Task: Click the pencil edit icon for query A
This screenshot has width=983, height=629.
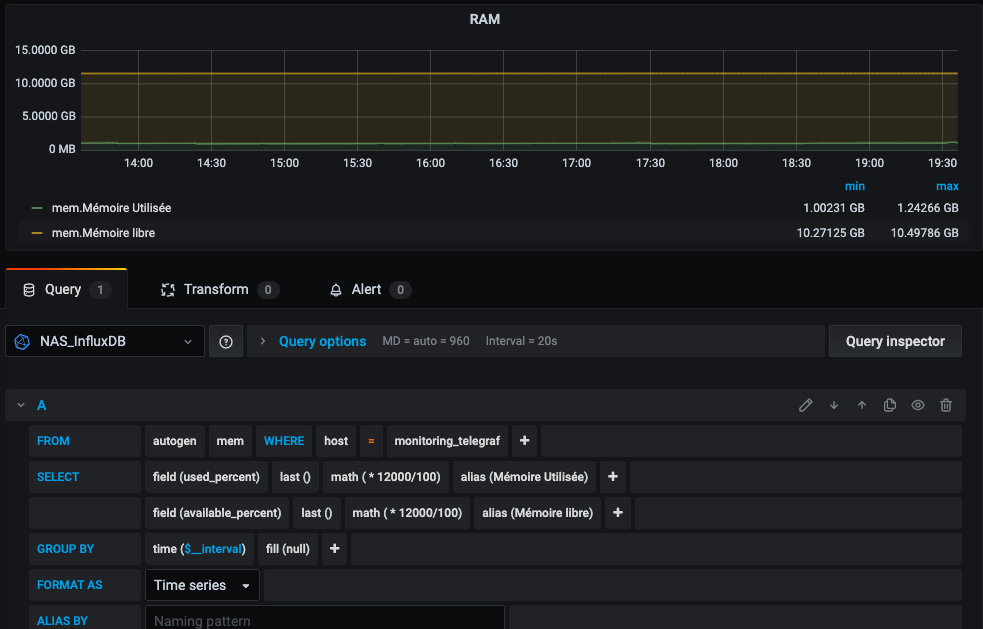Action: click(806, 405)
